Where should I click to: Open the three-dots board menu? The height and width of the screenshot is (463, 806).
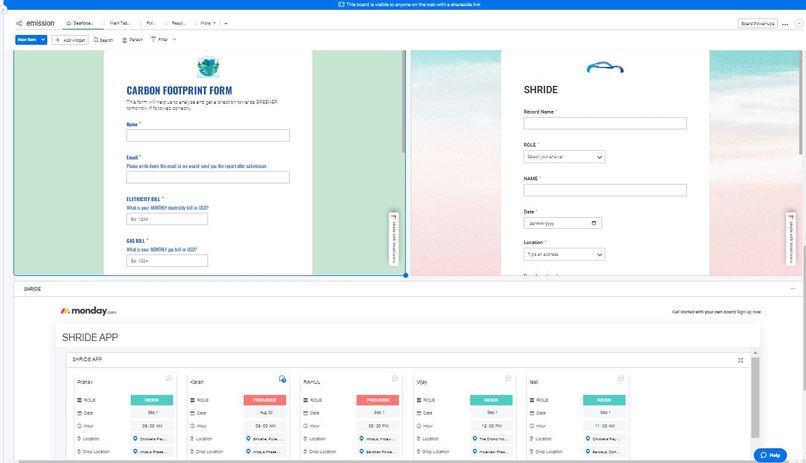(785, 24)
